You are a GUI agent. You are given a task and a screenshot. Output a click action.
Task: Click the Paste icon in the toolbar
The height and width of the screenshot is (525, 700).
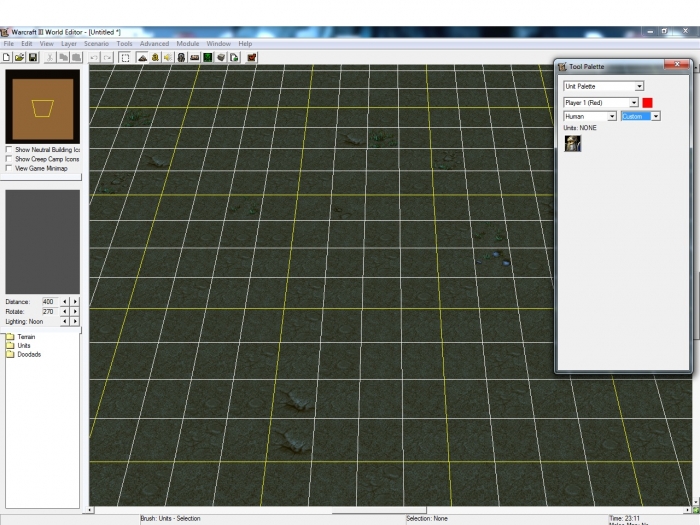77,58
